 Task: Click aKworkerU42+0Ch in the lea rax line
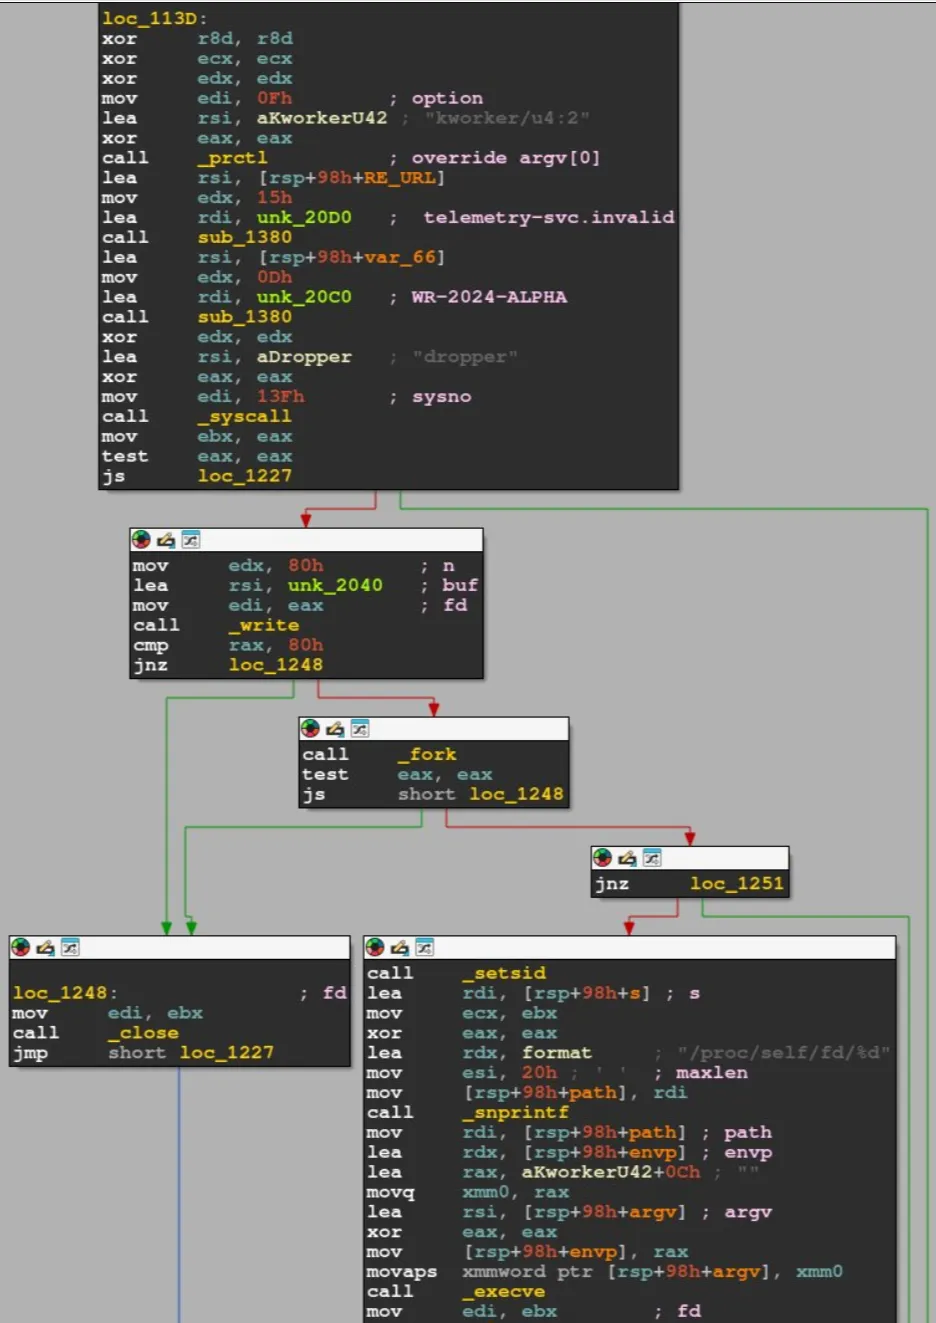click(611, 1172)
